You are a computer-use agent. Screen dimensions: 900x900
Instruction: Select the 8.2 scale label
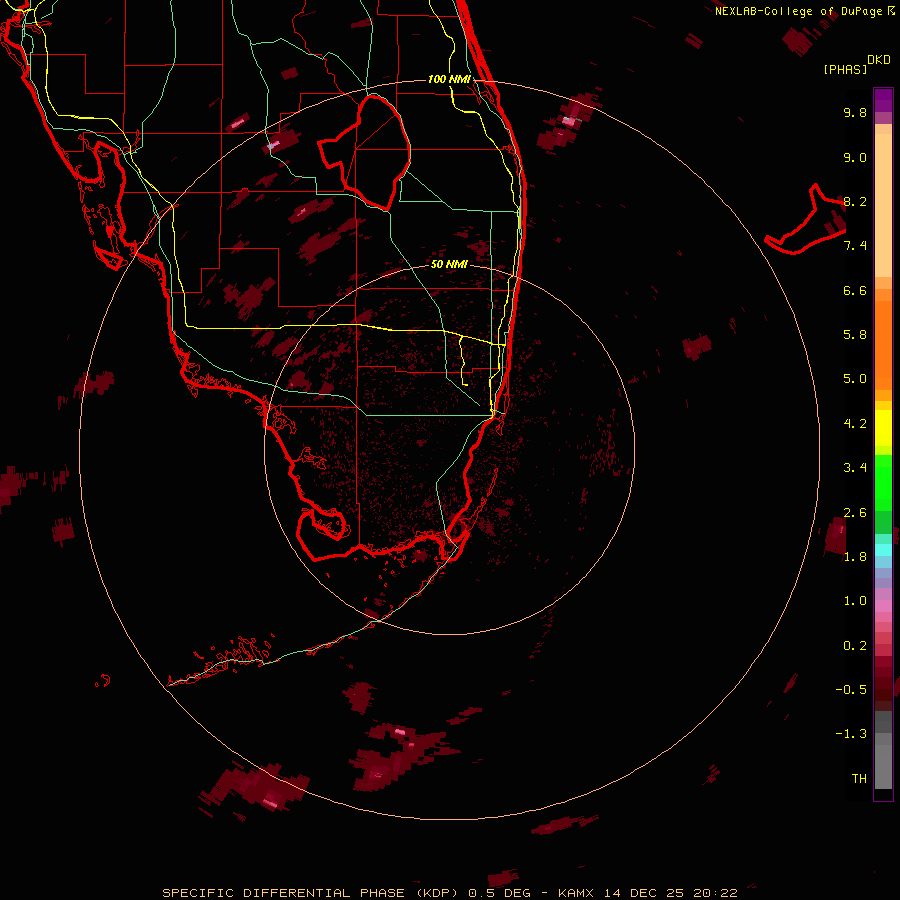[855, 201]
